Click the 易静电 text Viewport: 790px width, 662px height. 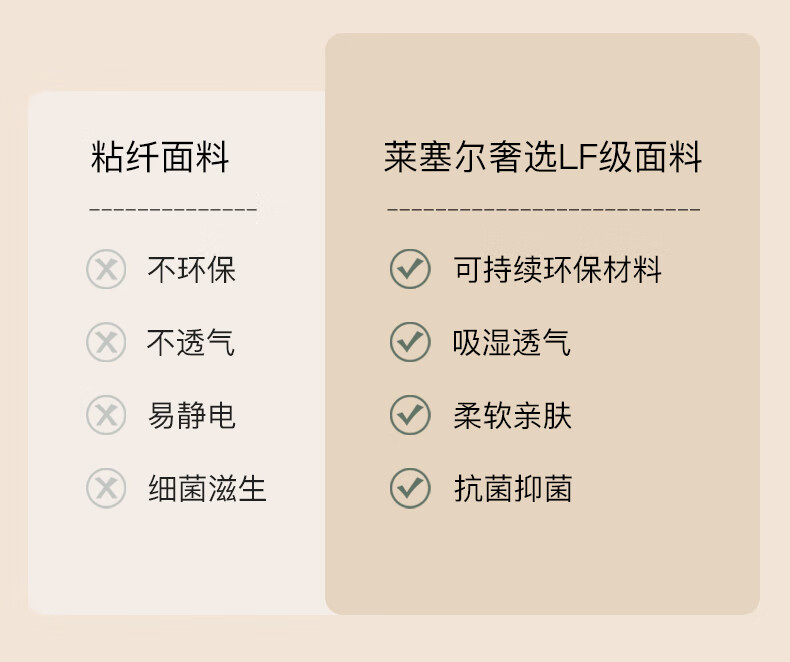pyautogui.click(x=192, y=415)
